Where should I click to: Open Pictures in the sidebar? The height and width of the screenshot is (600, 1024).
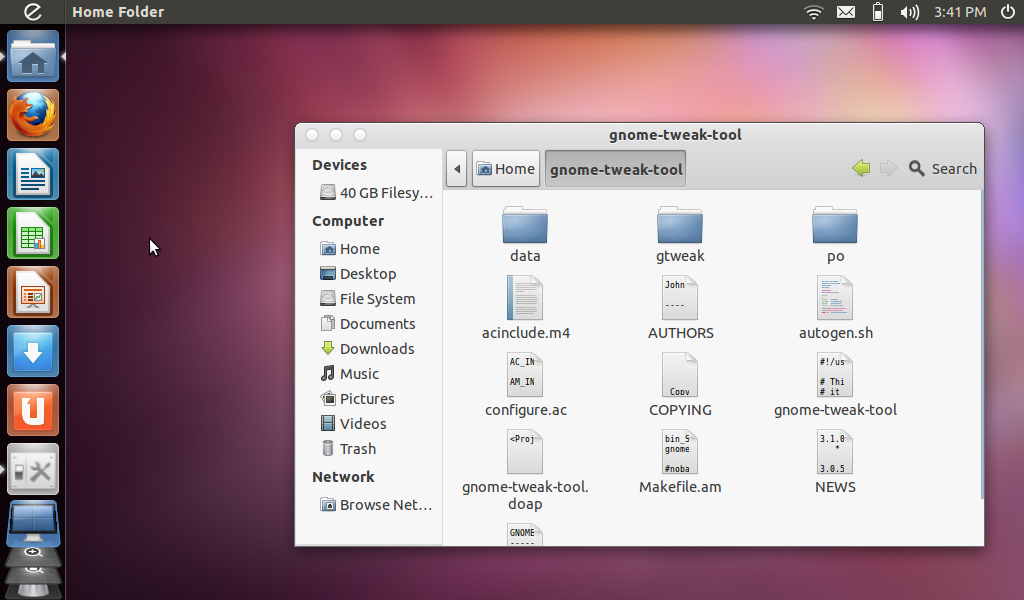(357, 398)
